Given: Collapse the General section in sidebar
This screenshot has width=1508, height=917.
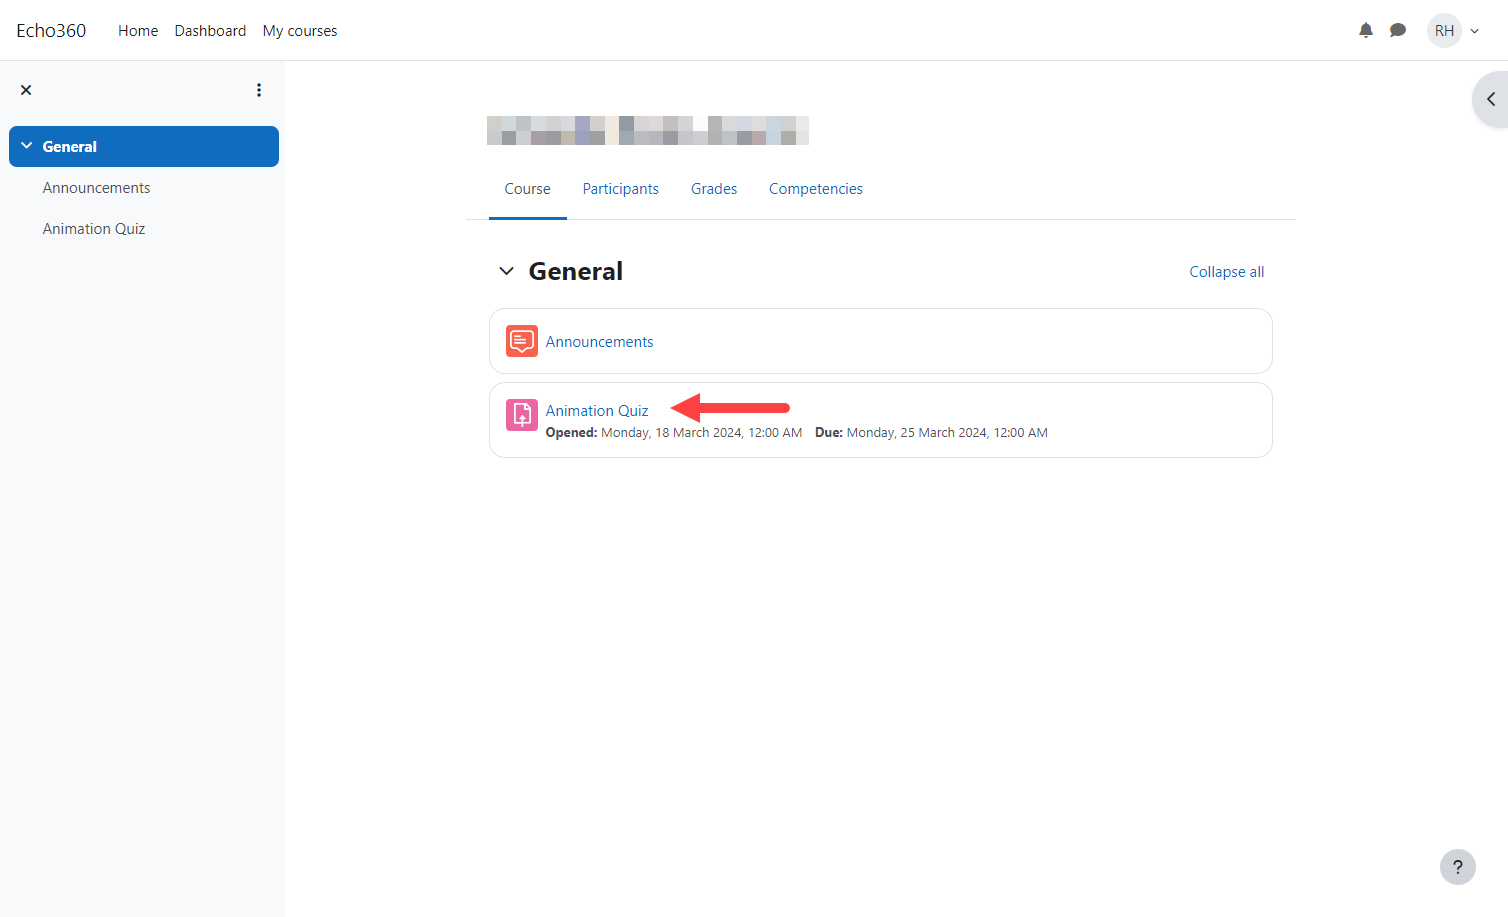Looking at the screenshot, I should click(x=27, y=146).
